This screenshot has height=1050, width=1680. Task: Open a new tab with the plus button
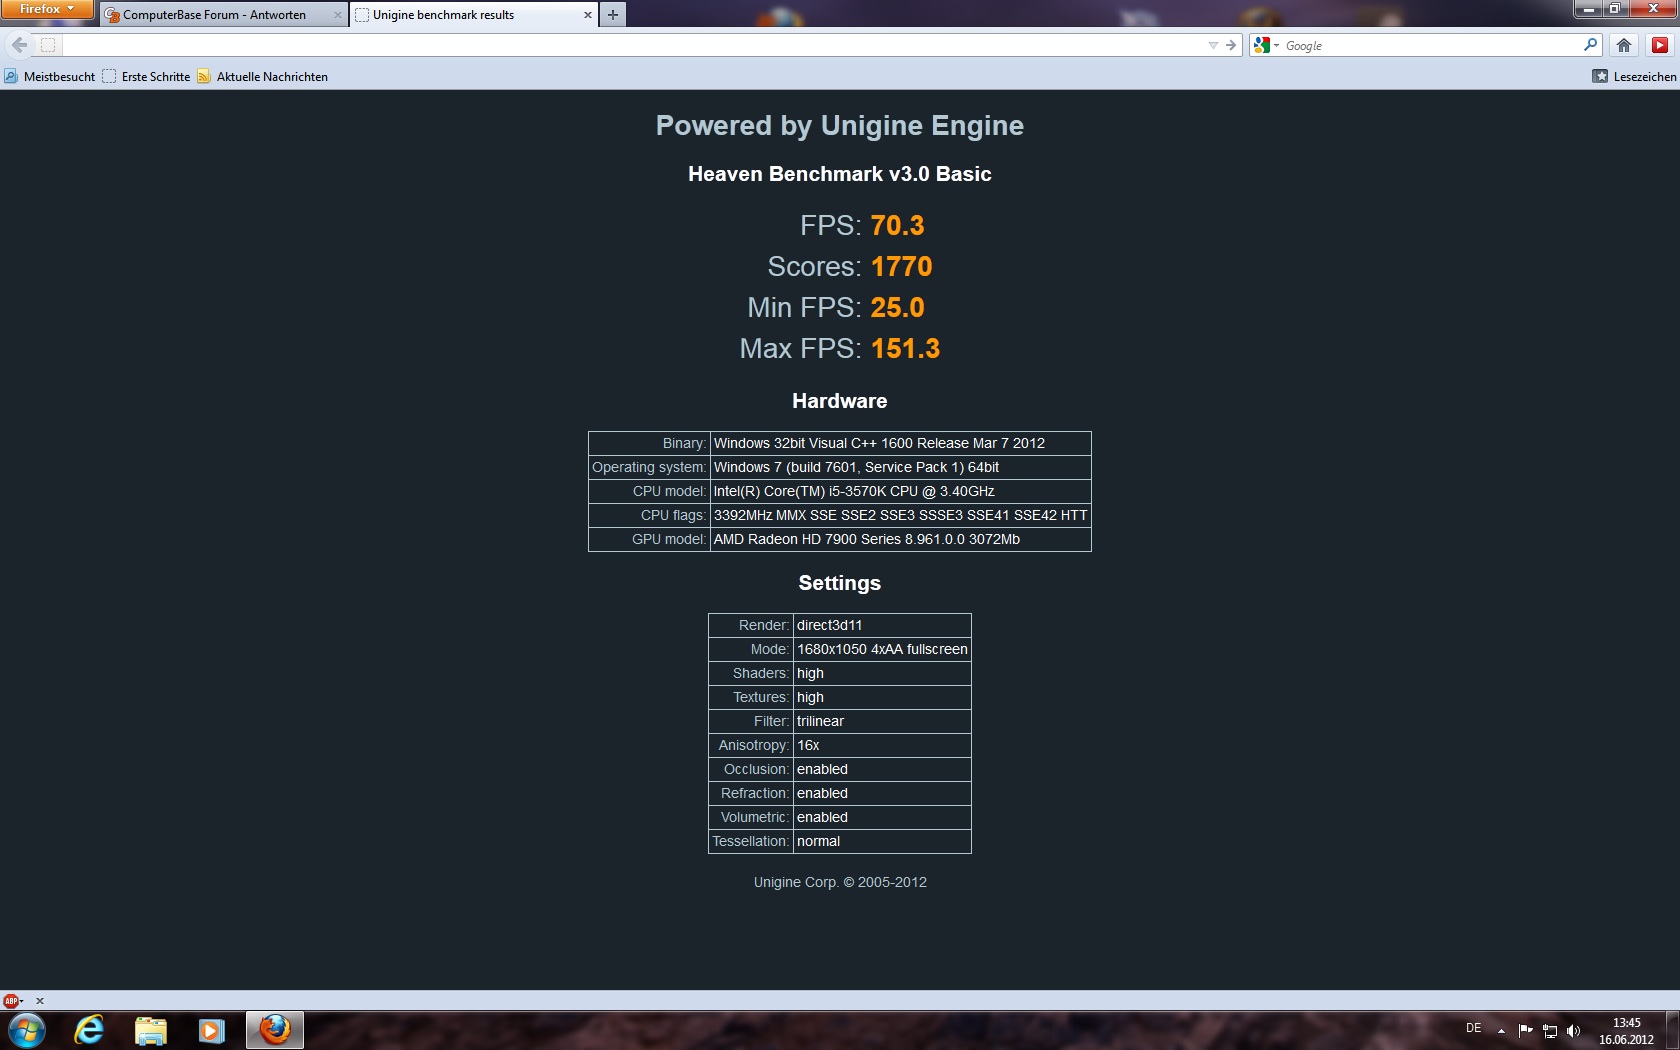[x=613, y=15]
